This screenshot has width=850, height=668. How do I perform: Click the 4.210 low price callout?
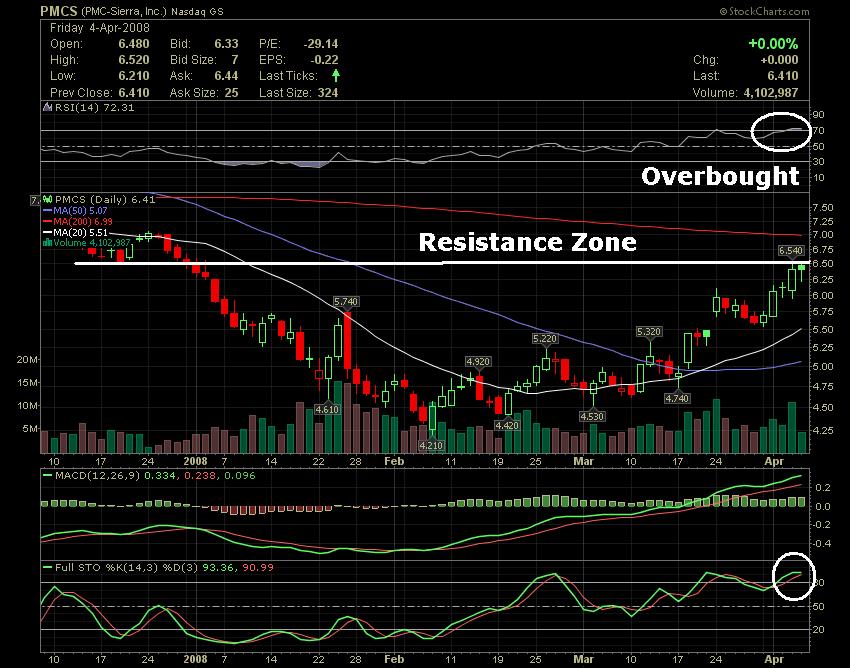(432, 445)
